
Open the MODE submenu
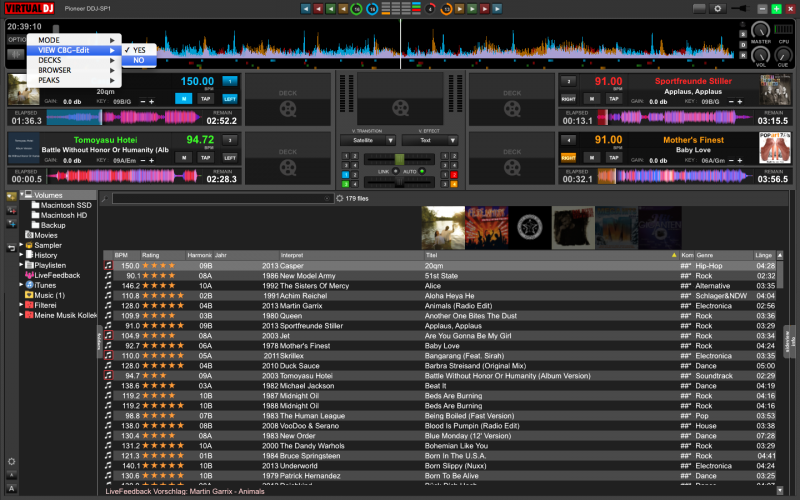74,40
